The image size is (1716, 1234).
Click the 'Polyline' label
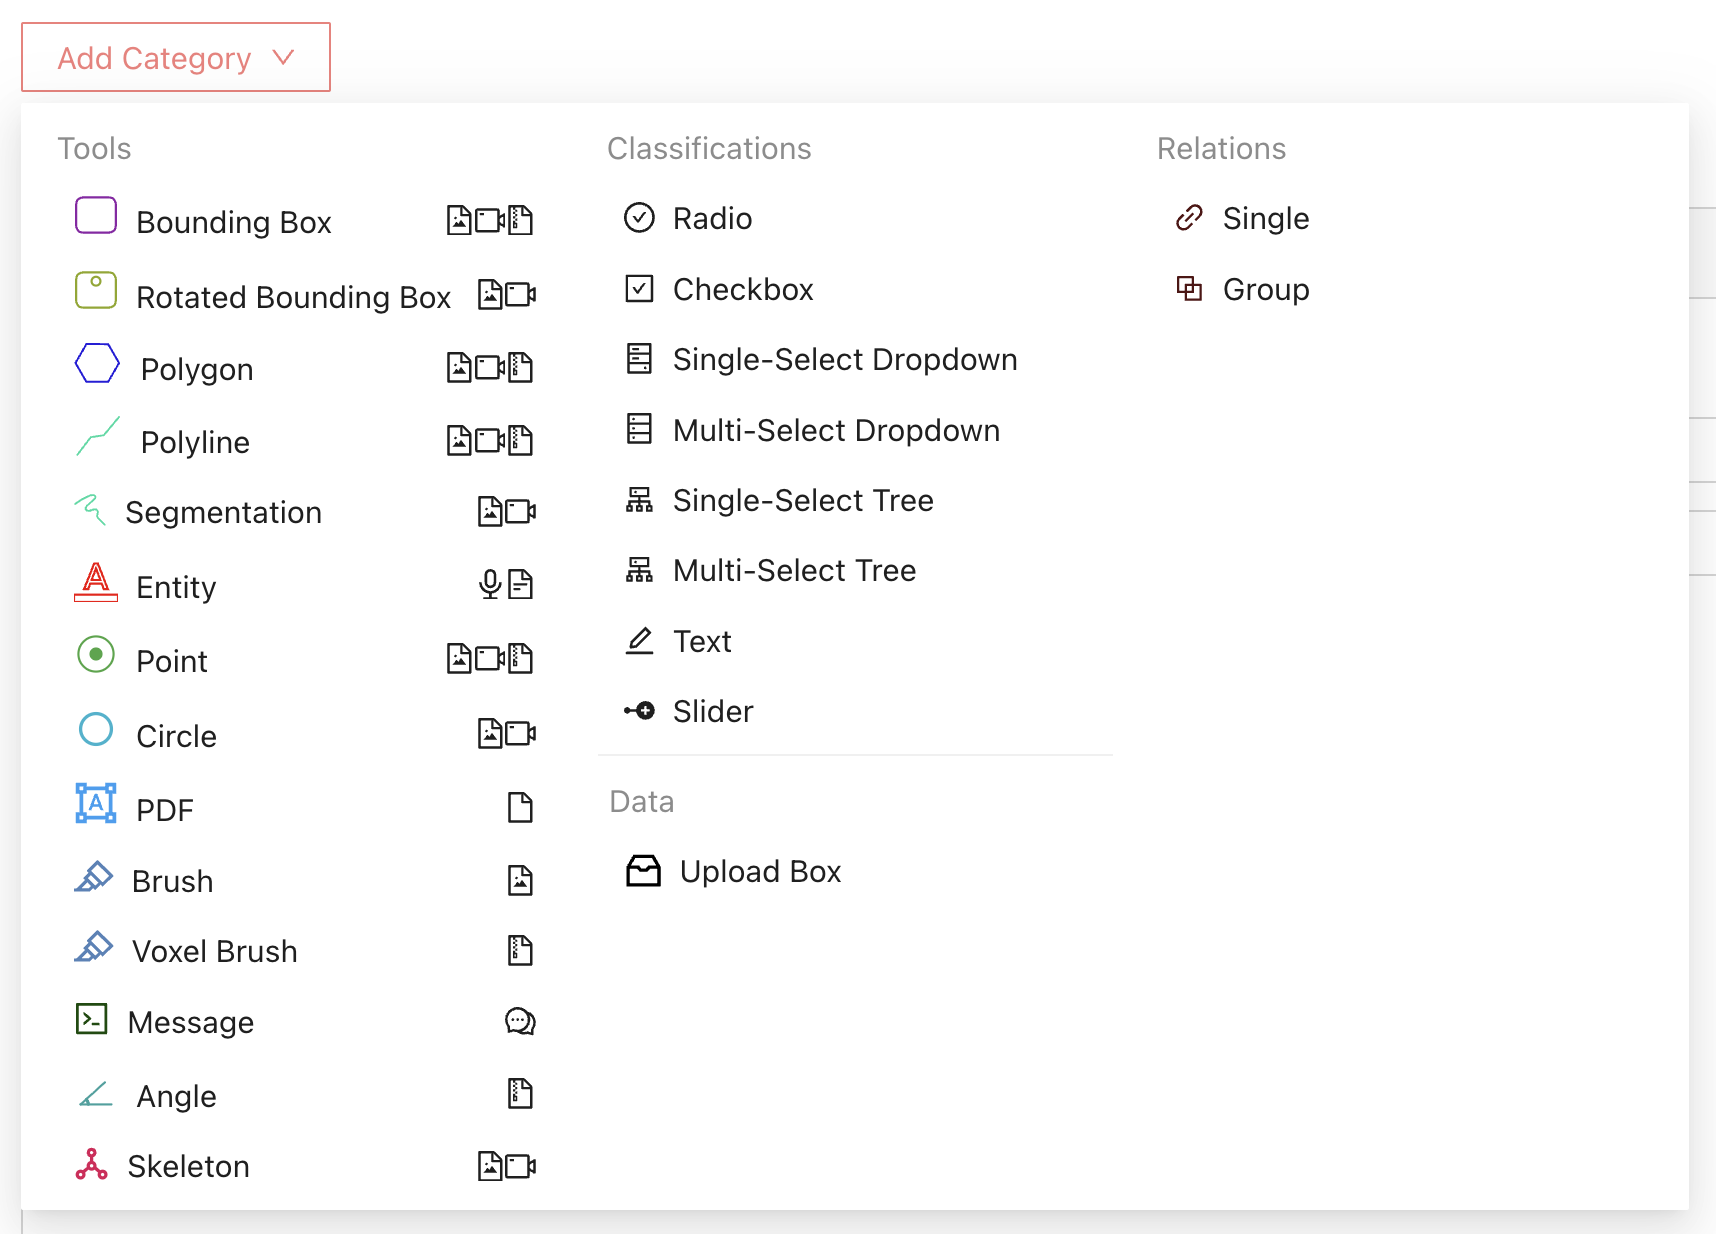tap(195, 442)
